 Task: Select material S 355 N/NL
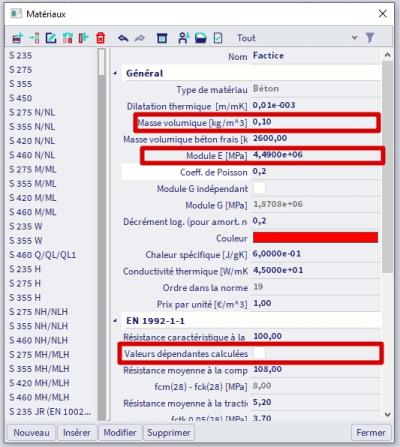tap(32, 127)
